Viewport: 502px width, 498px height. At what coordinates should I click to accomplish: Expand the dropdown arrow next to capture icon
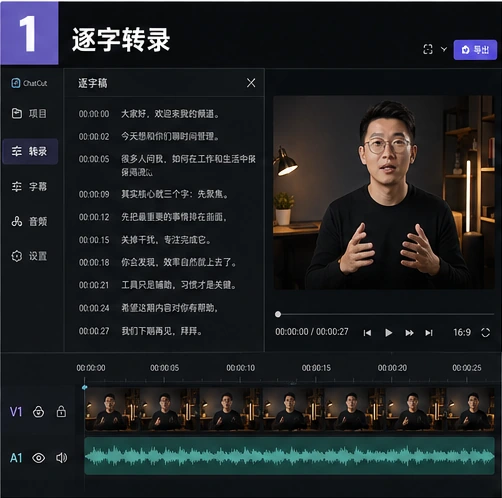[444, 49]
